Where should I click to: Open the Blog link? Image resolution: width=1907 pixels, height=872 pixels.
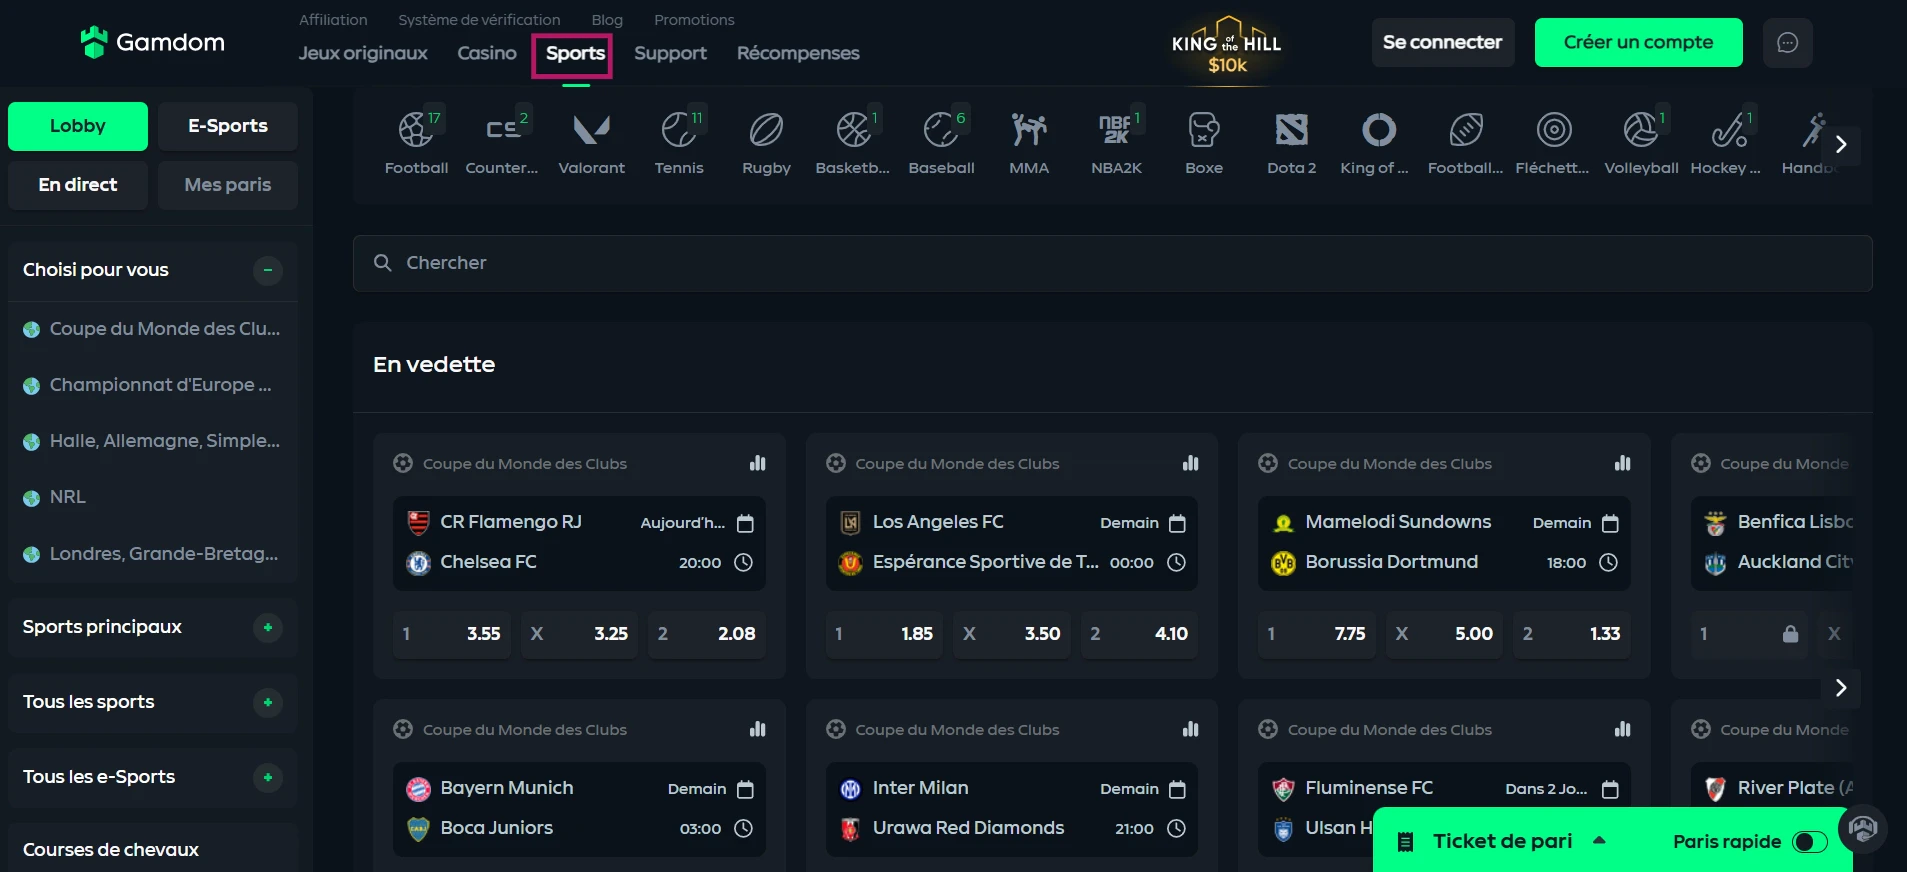pos(607,20)
